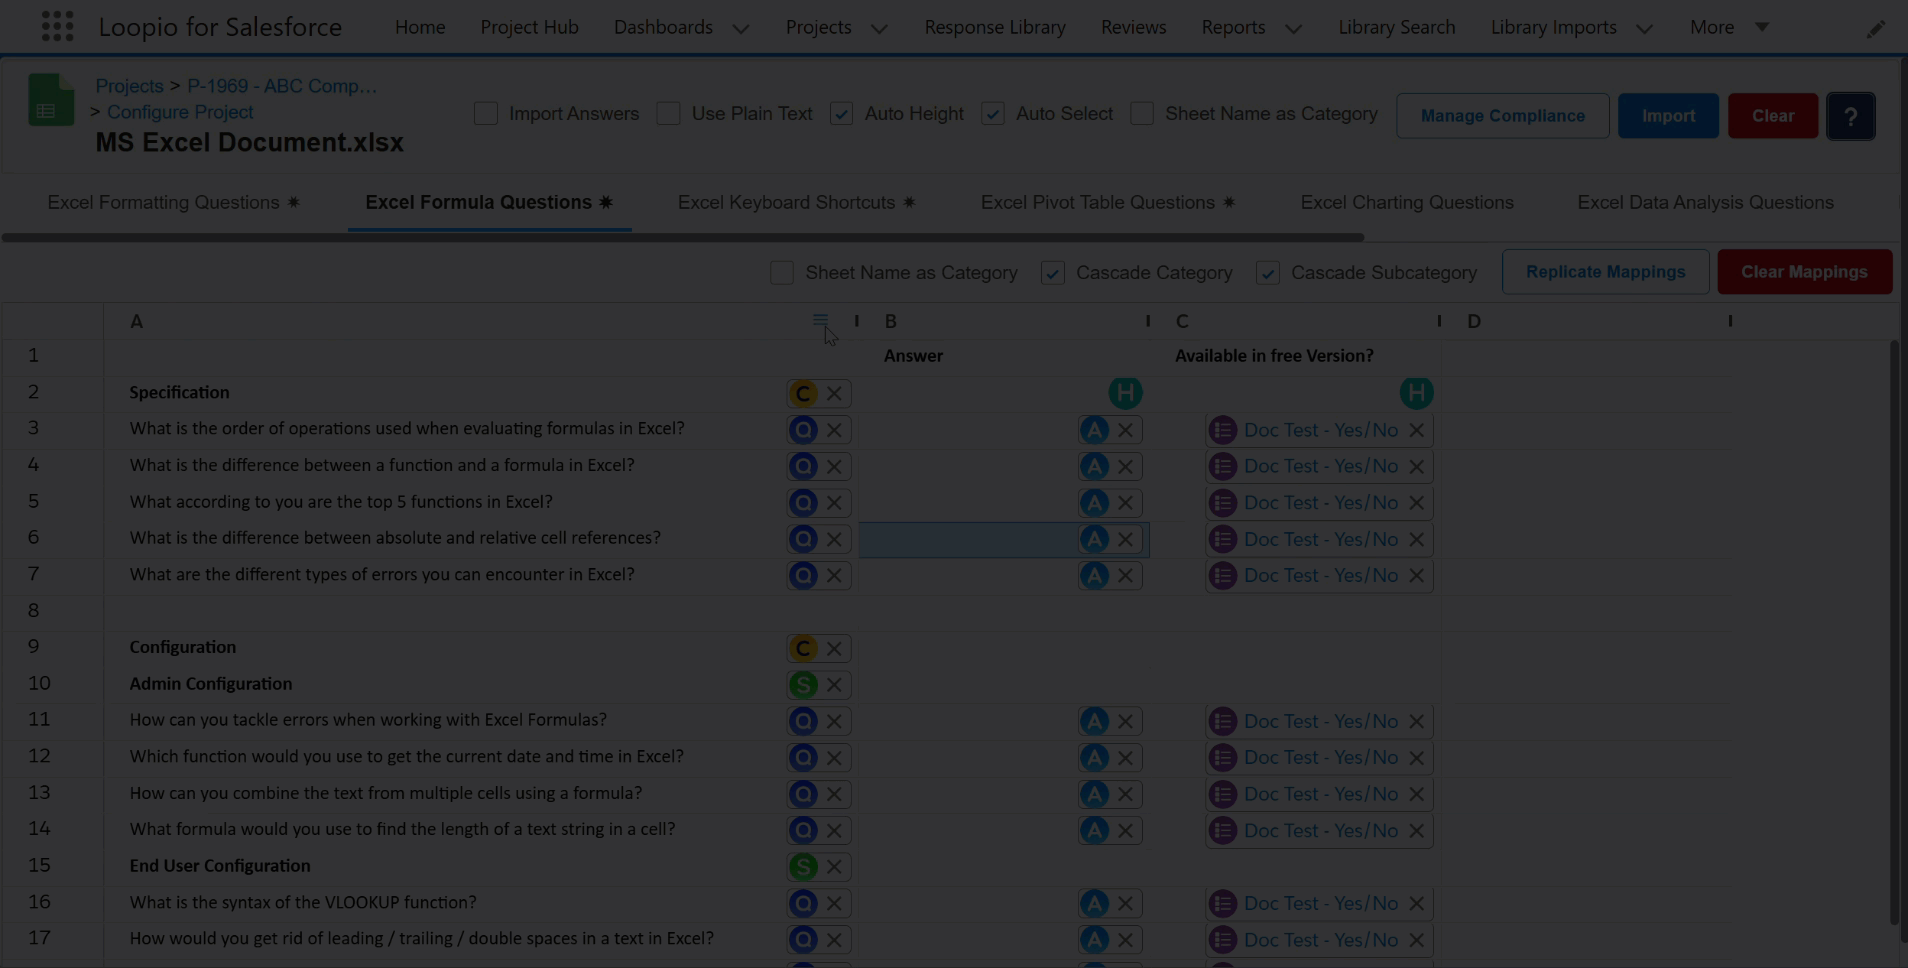Viewport: 1908px width, 968px height.
Task: Switch to Excel Data Analysis Questions tab
Action: click(x=1705, y=203)
